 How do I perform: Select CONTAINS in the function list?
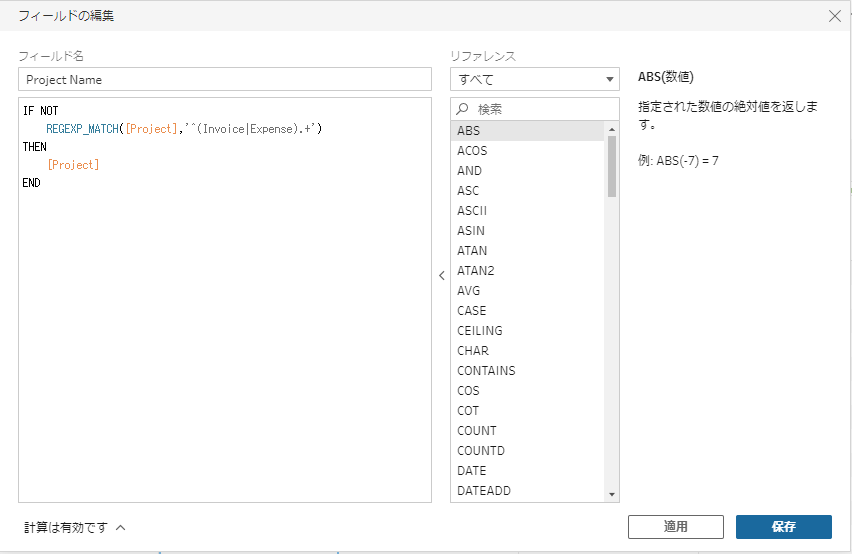click(x=486, y=371)
